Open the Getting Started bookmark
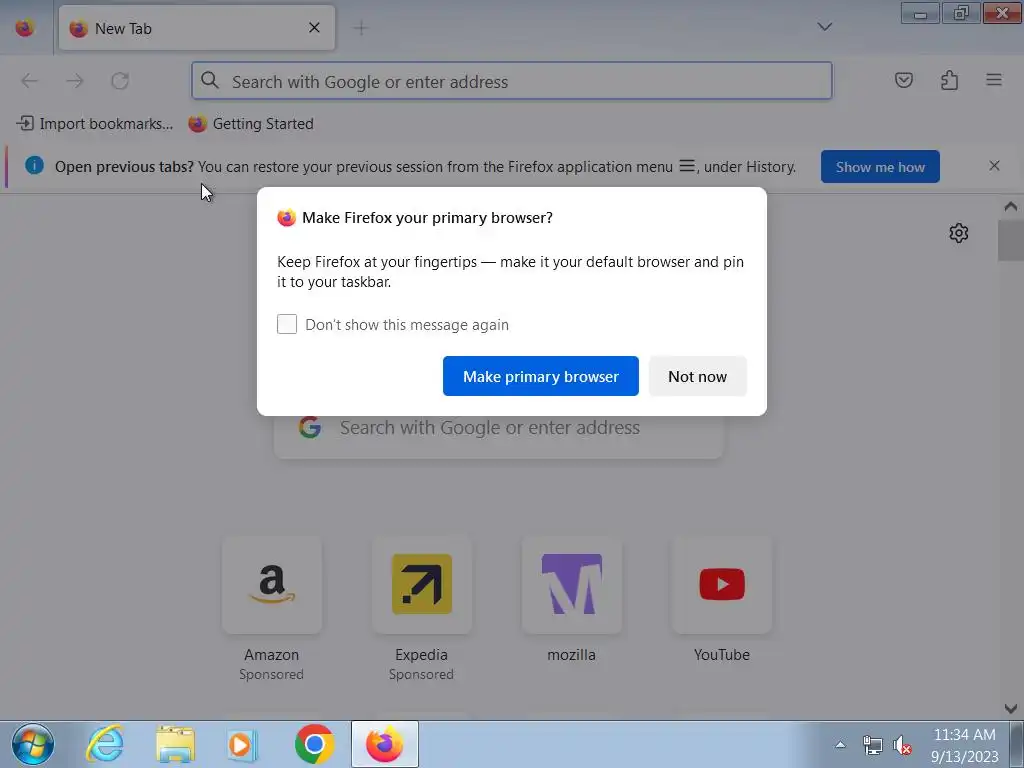The height and width of the screenshot is (768, 1024). click(251, 123)
